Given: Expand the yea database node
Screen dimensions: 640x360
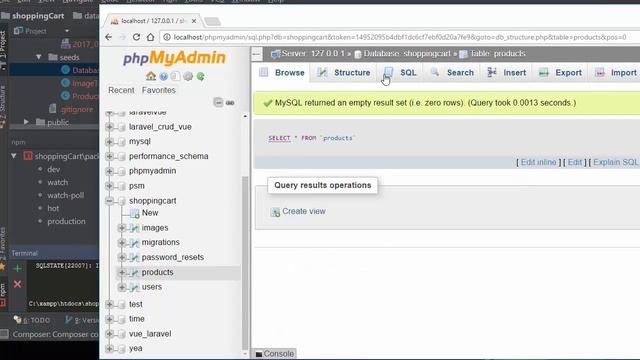Looking at the screenshot, I should [x=109, y=349].
